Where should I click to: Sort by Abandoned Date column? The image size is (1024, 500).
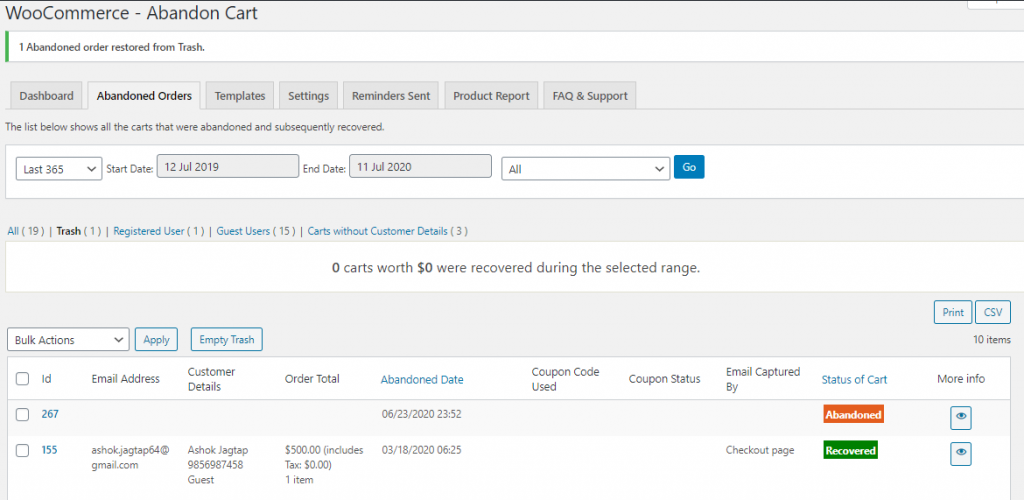(x=422, y=379)
